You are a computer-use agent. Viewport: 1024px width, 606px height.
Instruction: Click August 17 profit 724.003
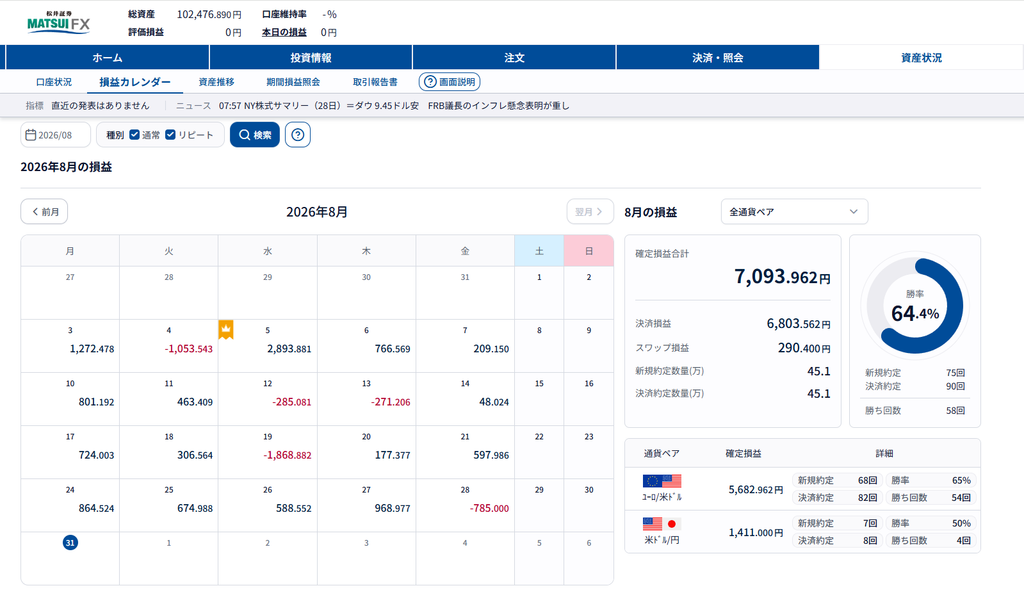click(96, 455)
